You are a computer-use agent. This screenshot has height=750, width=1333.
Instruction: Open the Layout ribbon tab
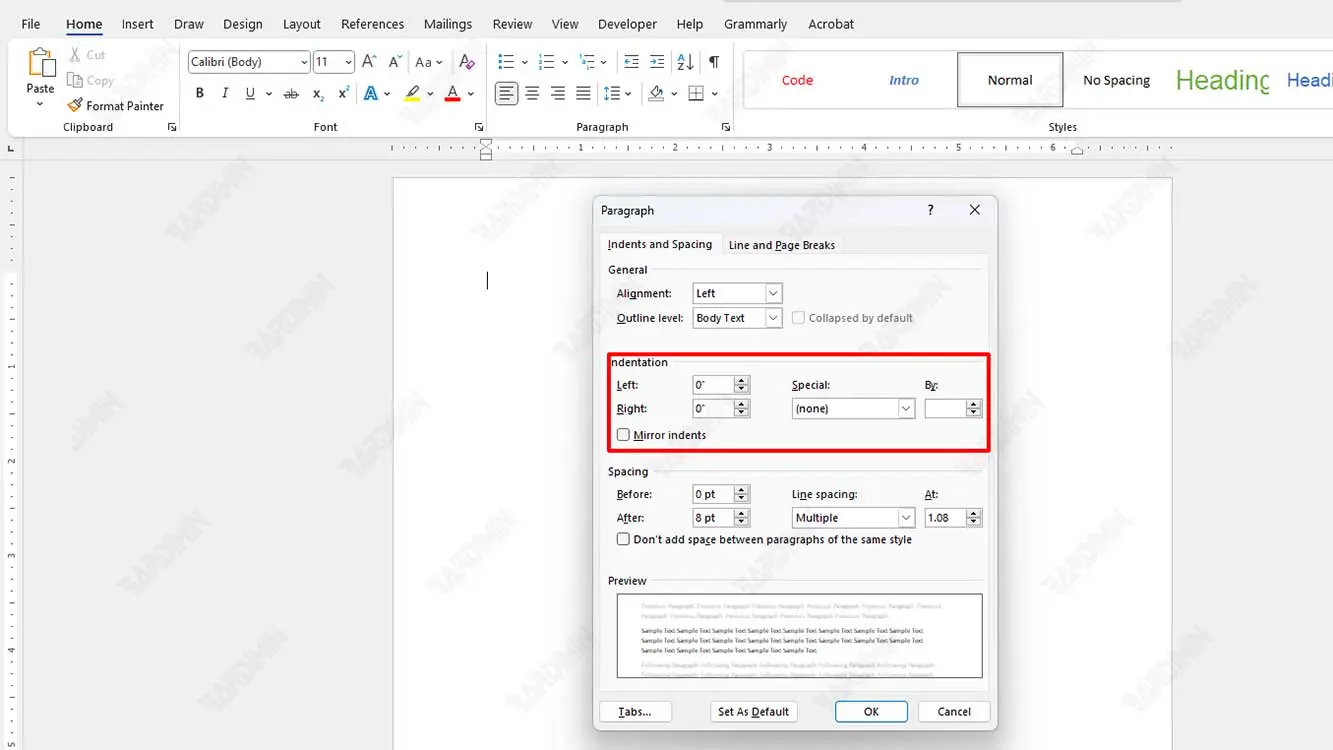click(302, 24)
